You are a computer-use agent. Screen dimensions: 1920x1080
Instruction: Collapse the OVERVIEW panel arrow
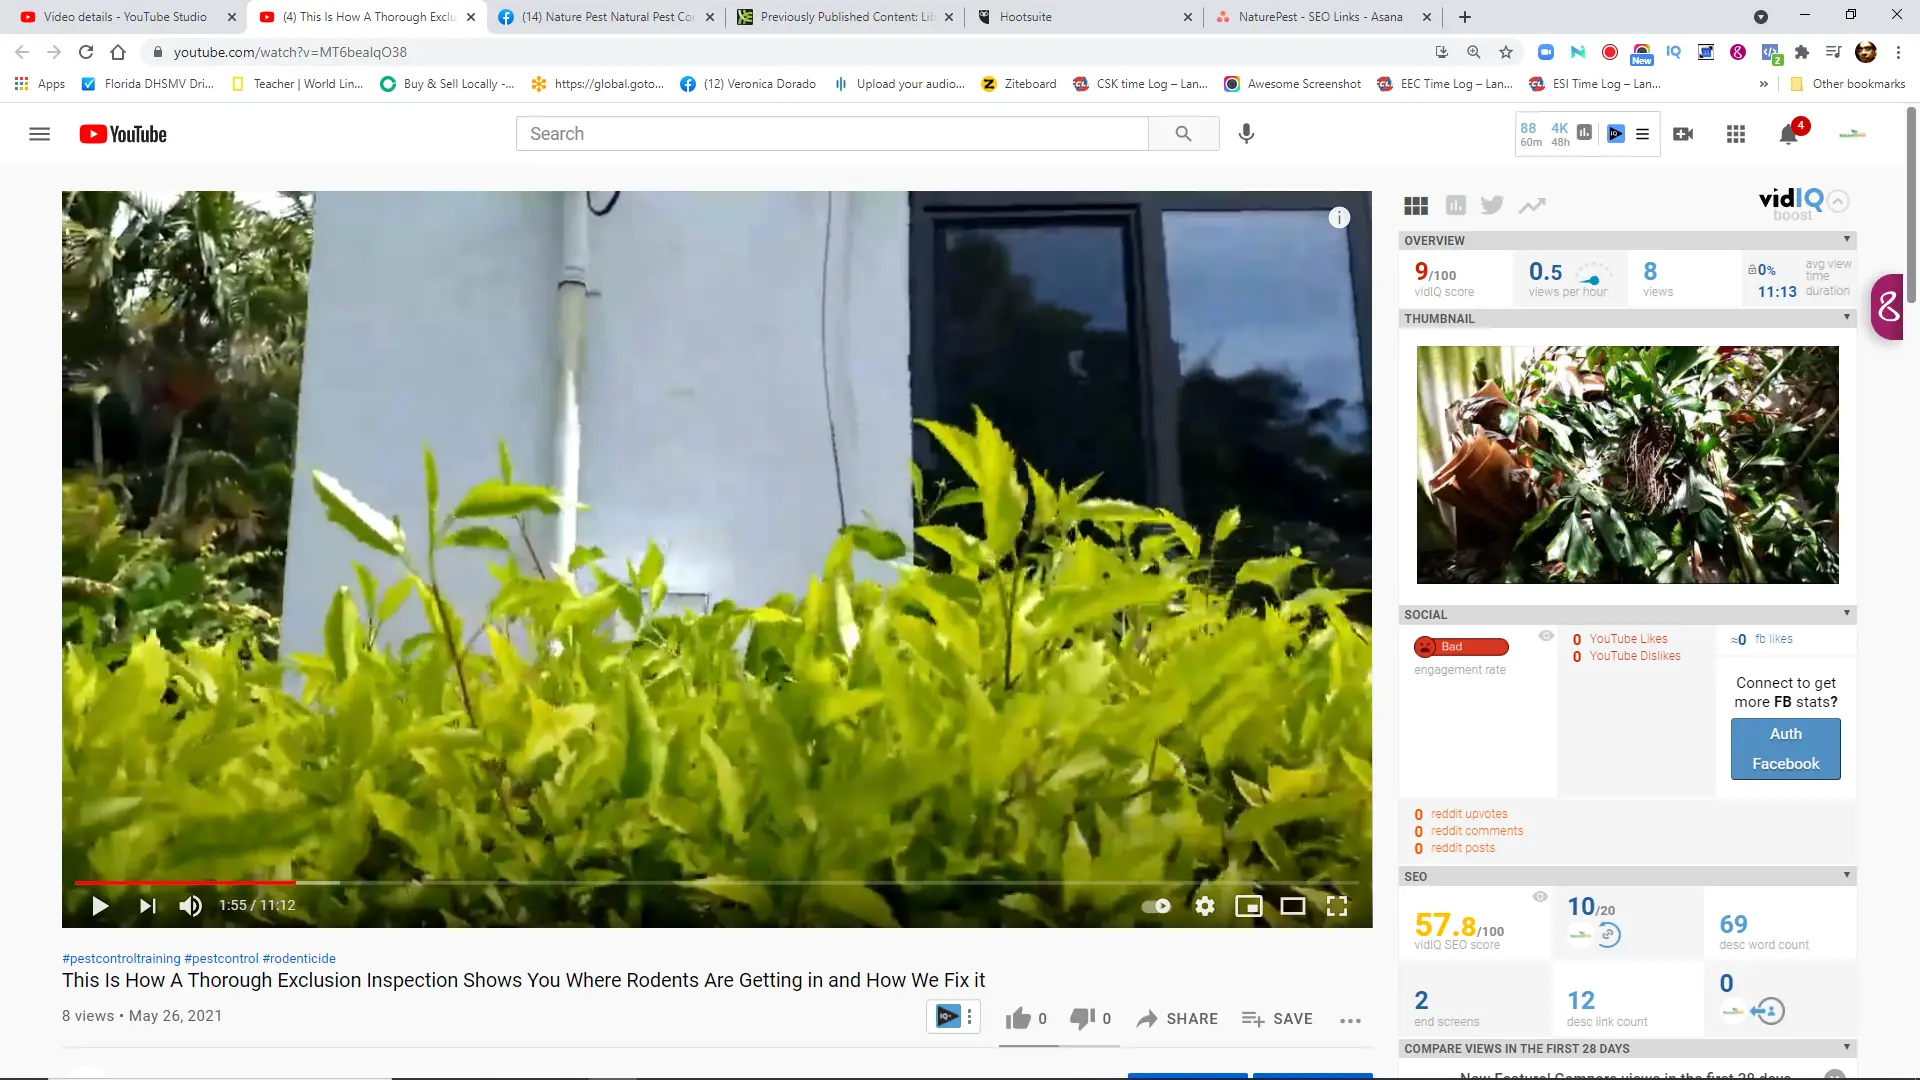coord(1847,239)
